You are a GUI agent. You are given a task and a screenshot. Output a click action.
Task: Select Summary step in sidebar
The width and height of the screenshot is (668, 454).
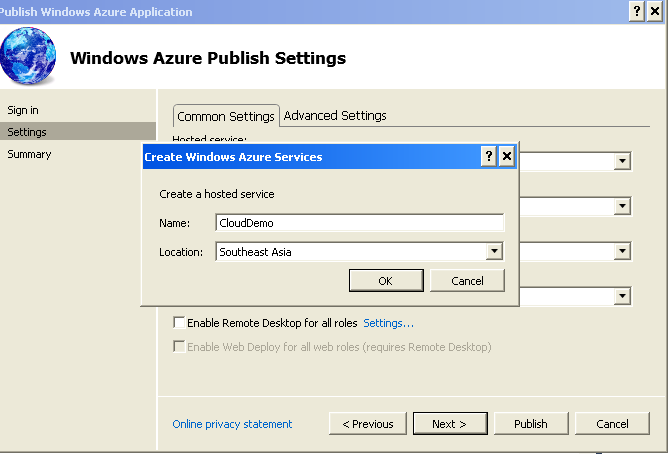[x=29, y=154]
